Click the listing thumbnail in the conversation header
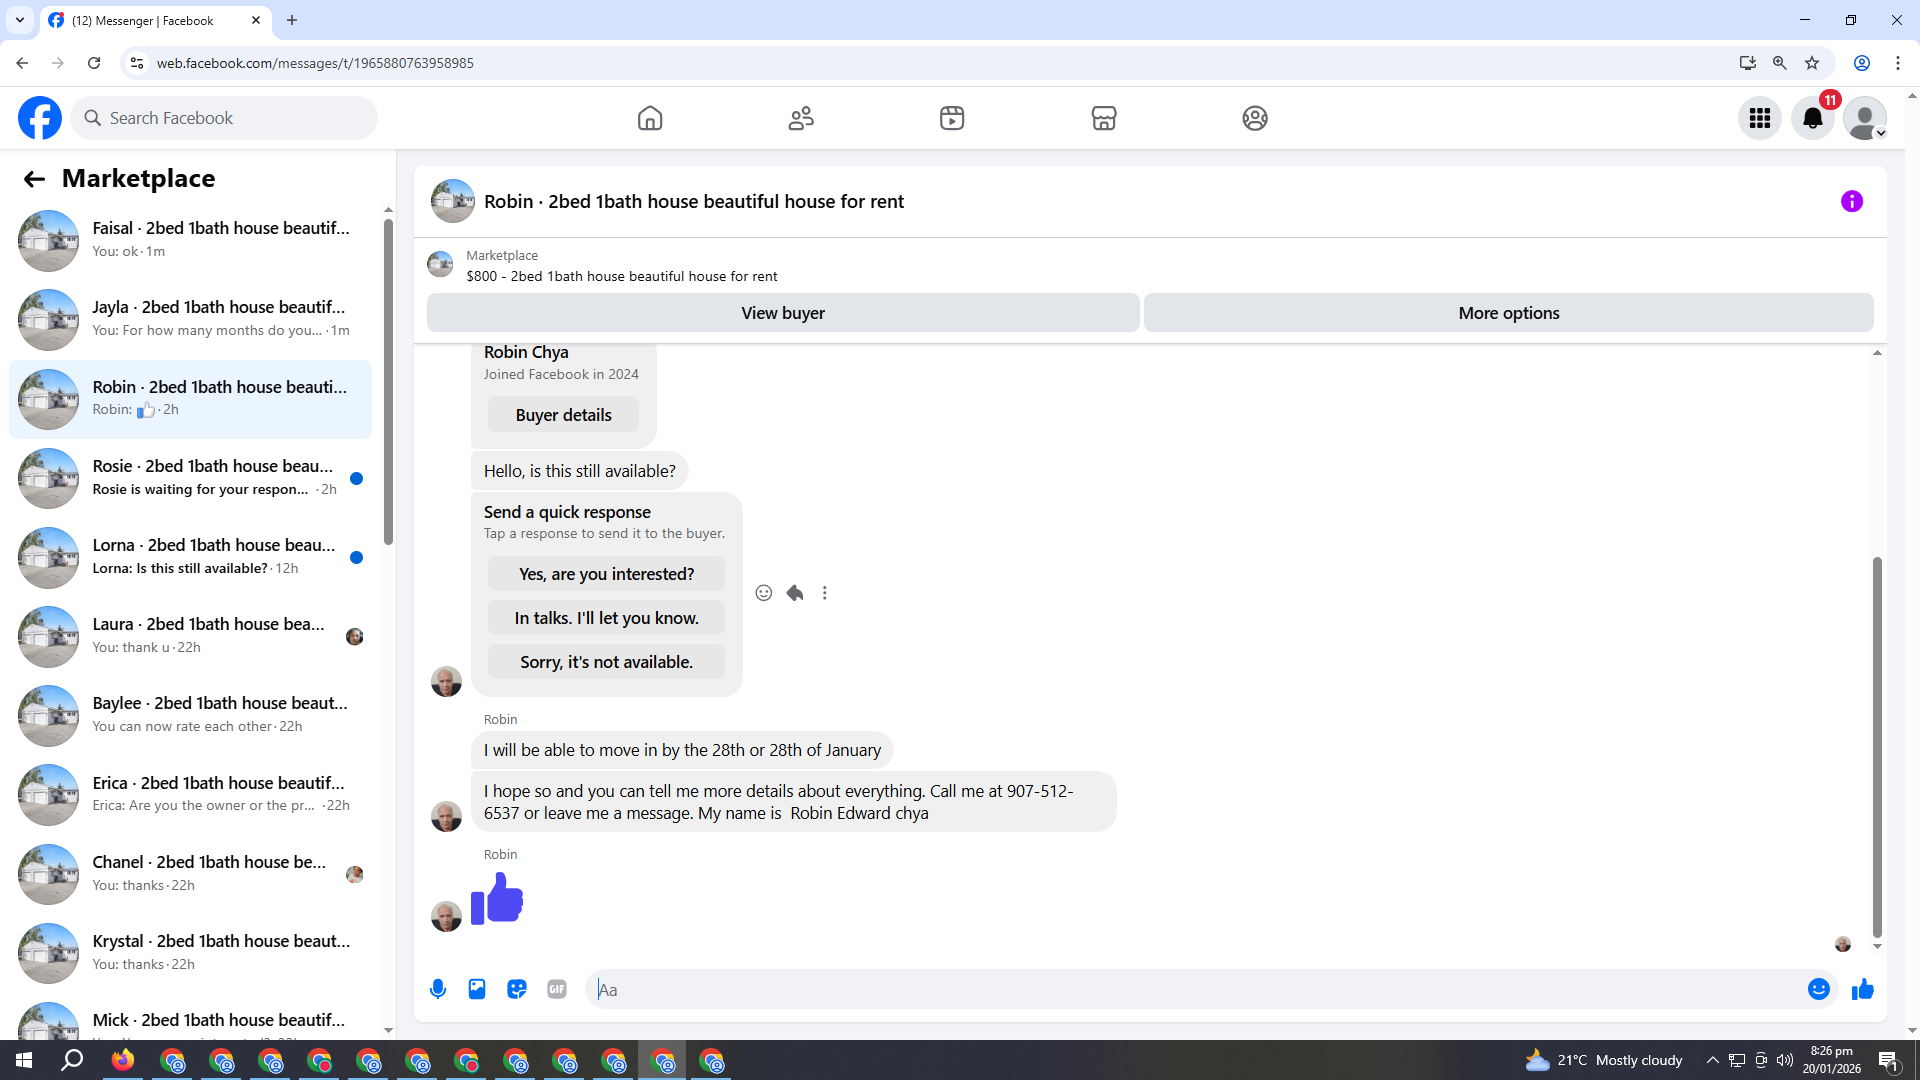 pyautogui.click(x=452, y=201)
